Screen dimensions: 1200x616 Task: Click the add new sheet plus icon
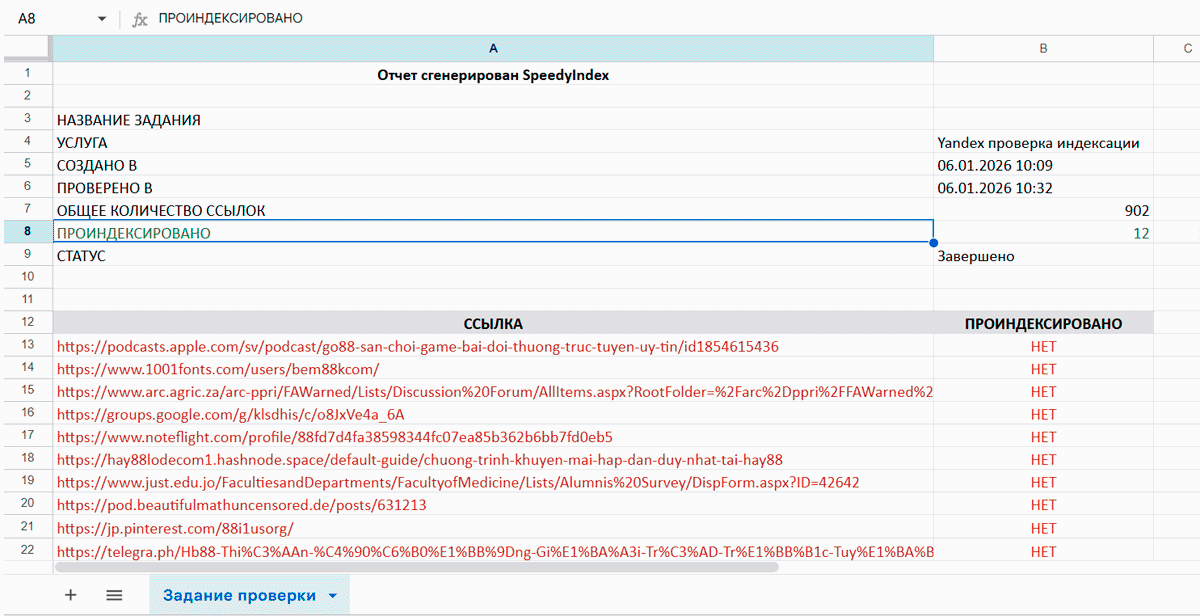coord(70,595)
